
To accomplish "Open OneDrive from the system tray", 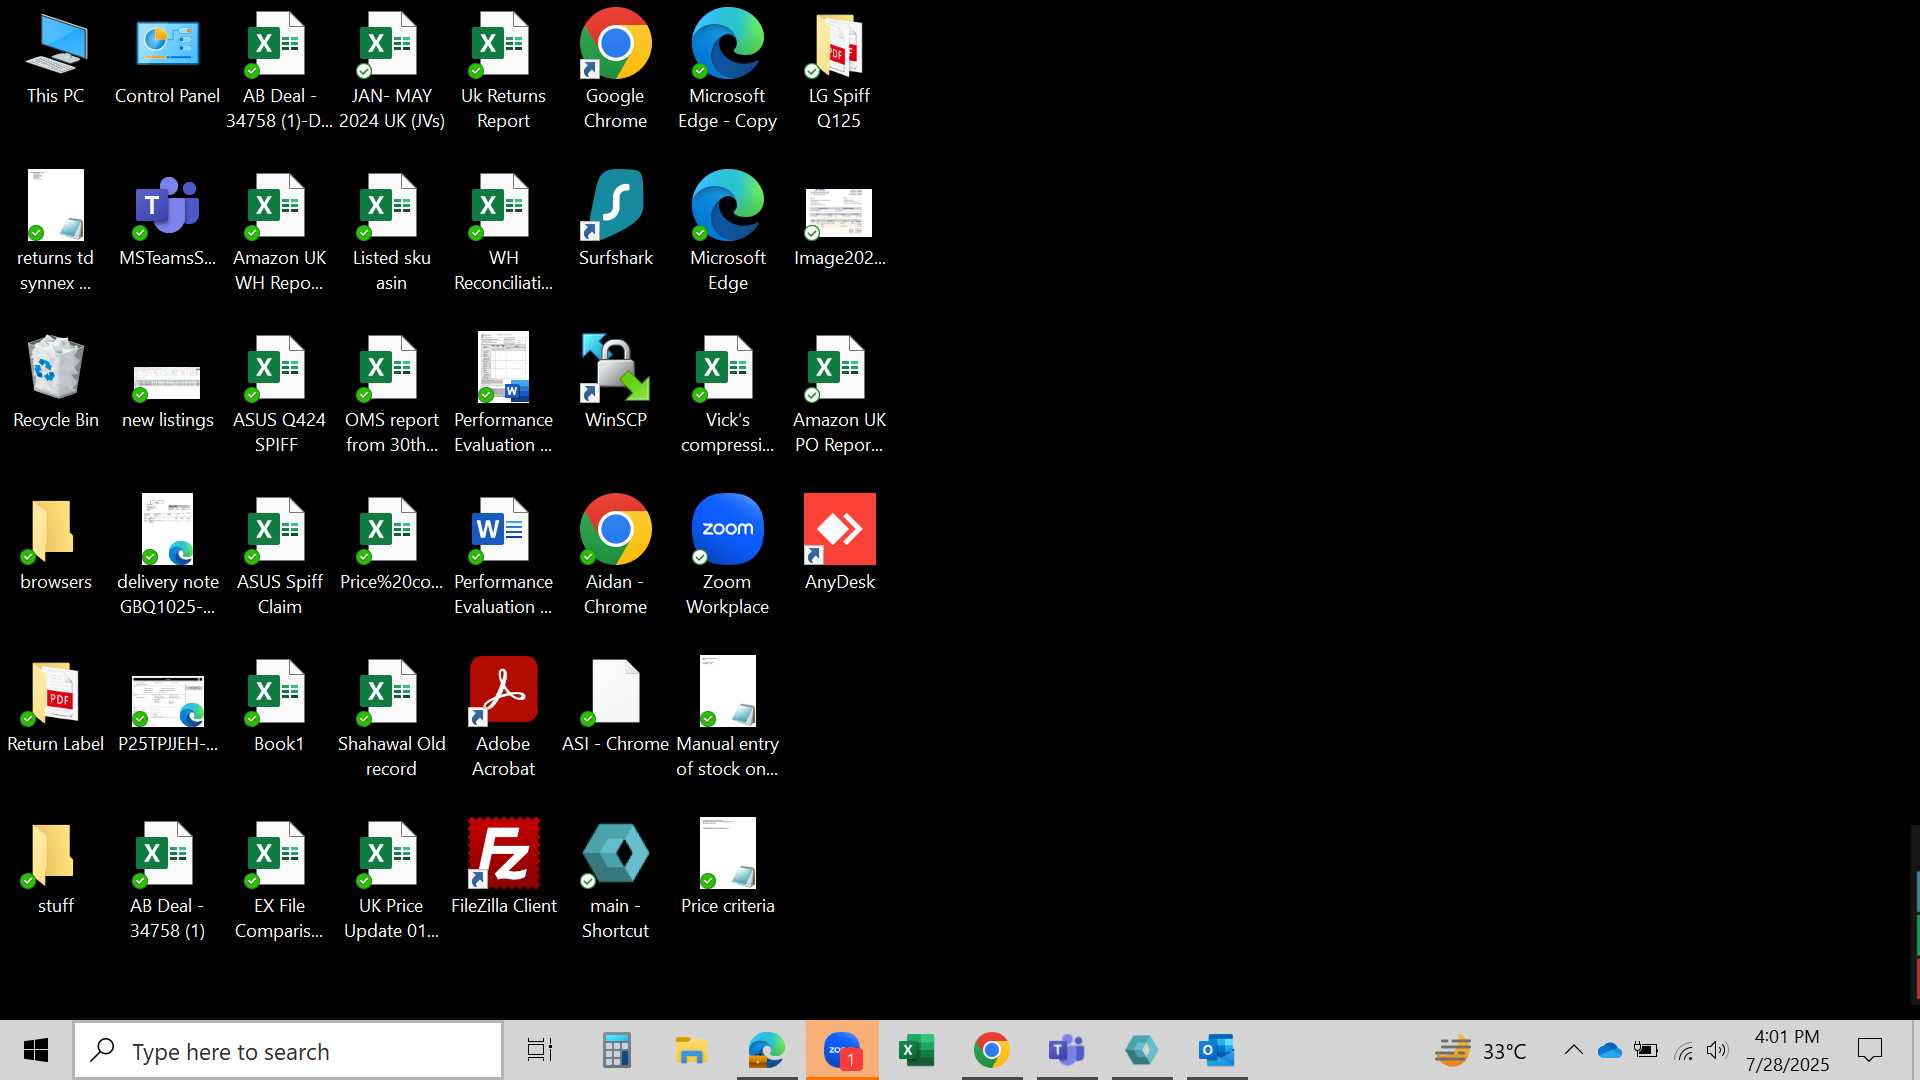I will coord(1610,1050).
